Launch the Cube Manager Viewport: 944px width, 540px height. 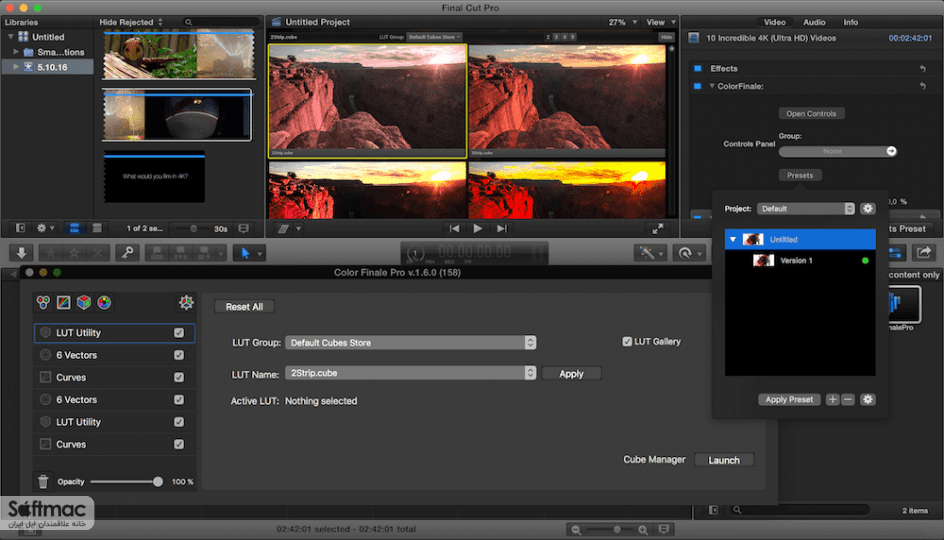click(724, 460)
